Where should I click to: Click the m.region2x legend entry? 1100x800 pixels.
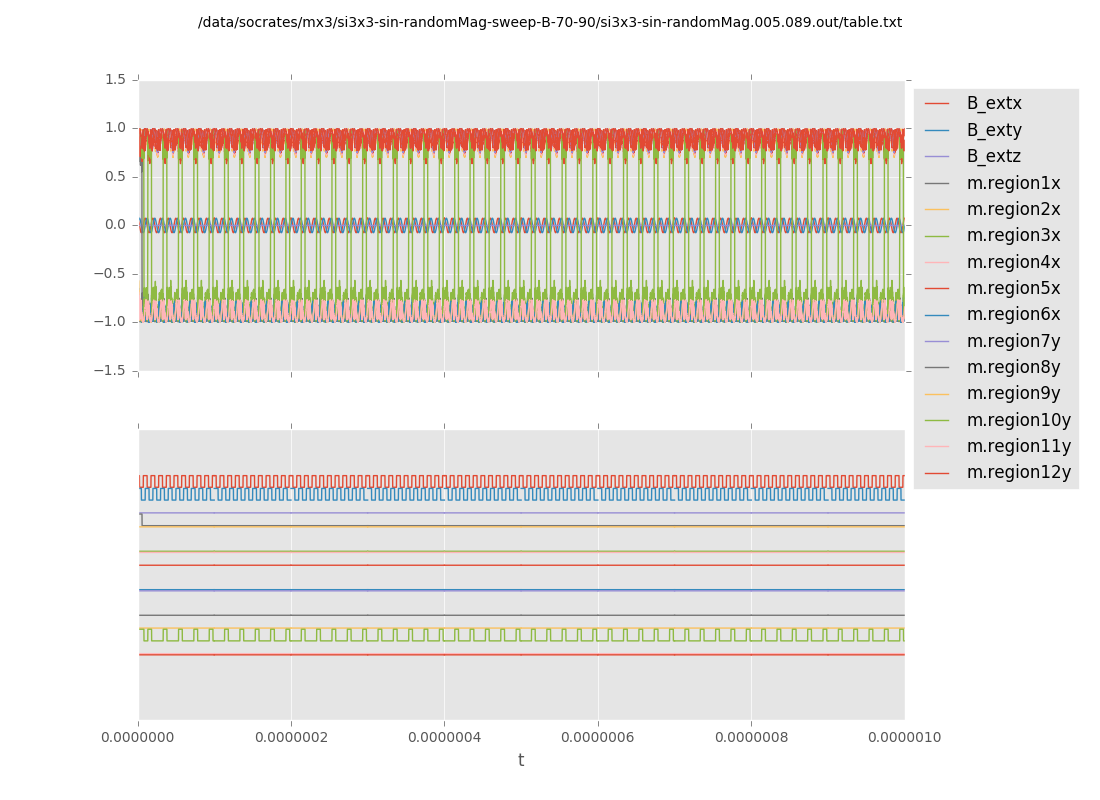coord(1013,209)
